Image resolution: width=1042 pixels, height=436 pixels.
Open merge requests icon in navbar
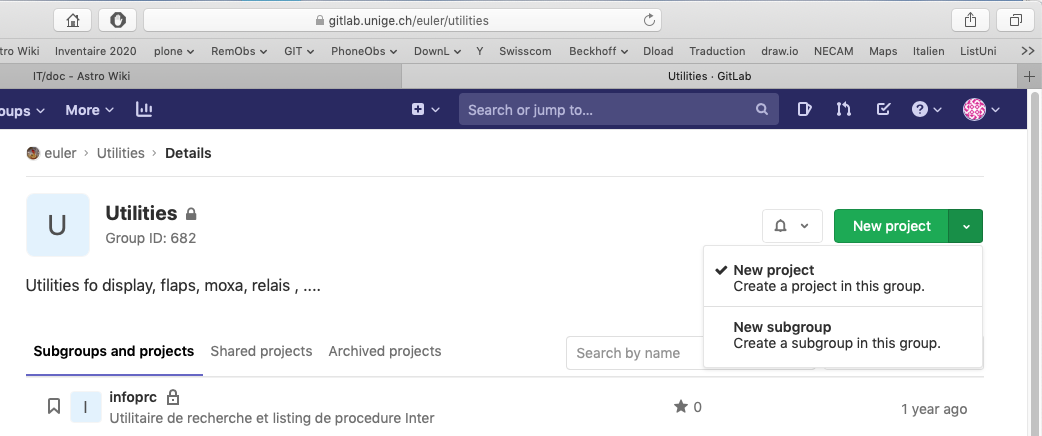coord(844,110)
